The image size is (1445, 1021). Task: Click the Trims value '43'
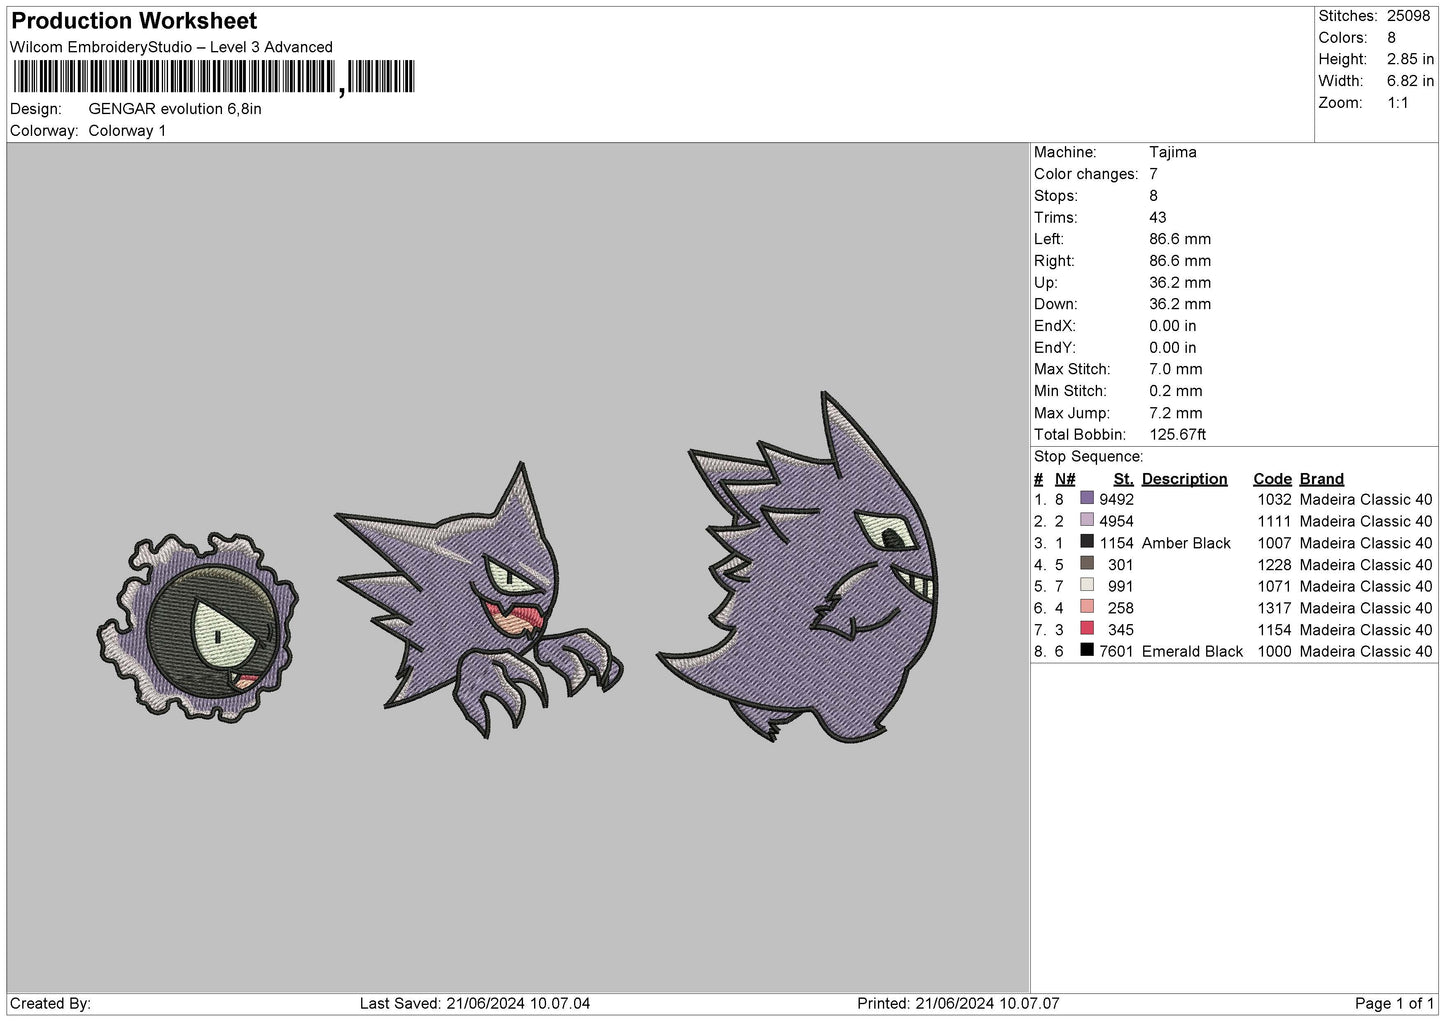(x=1158, y=217)
